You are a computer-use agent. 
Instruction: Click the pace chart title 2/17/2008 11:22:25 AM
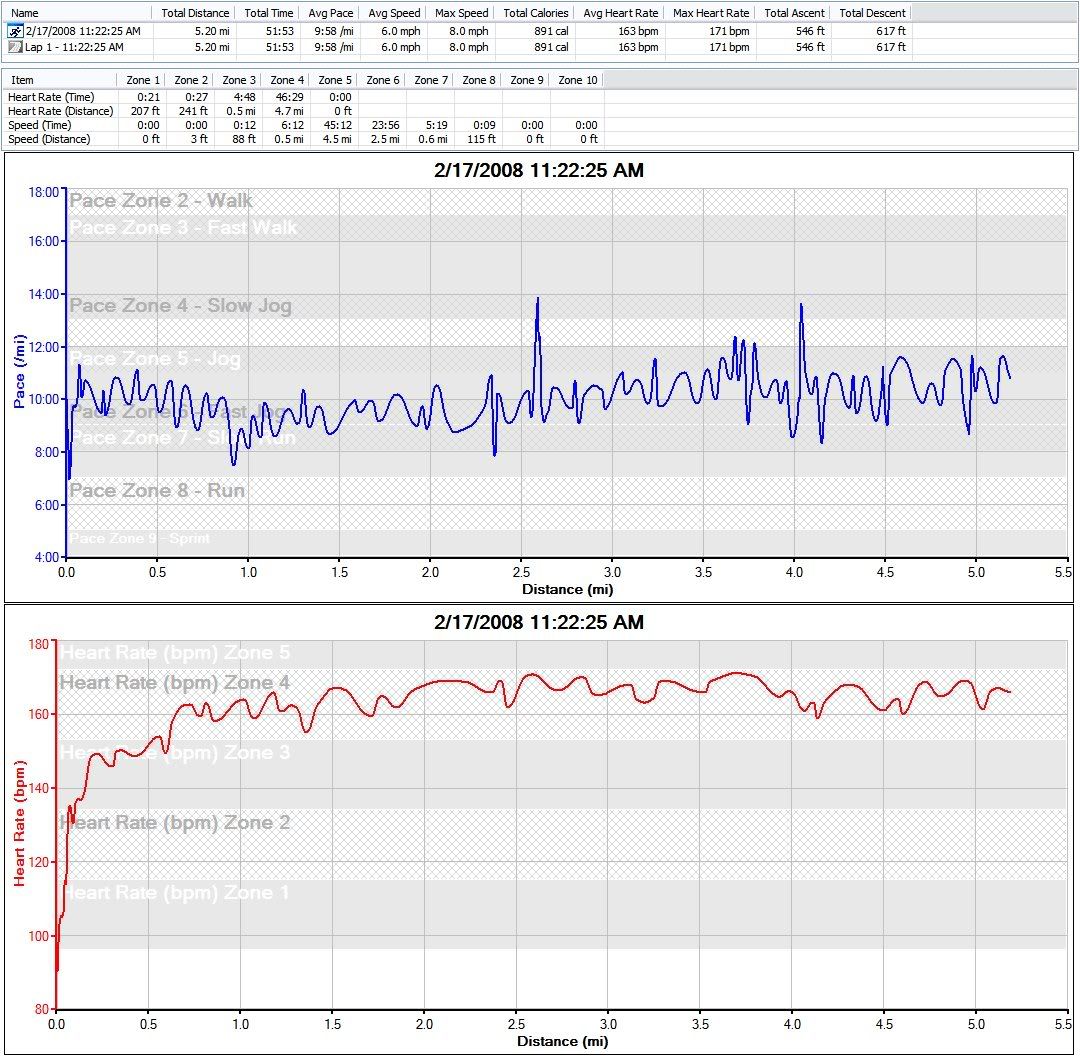click(539, 171)
